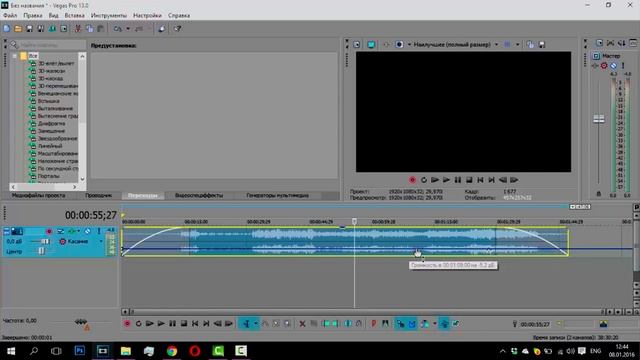Toggle Split Screen View in preview
Viewport: 640px width, 360px height.
(399, 44)
